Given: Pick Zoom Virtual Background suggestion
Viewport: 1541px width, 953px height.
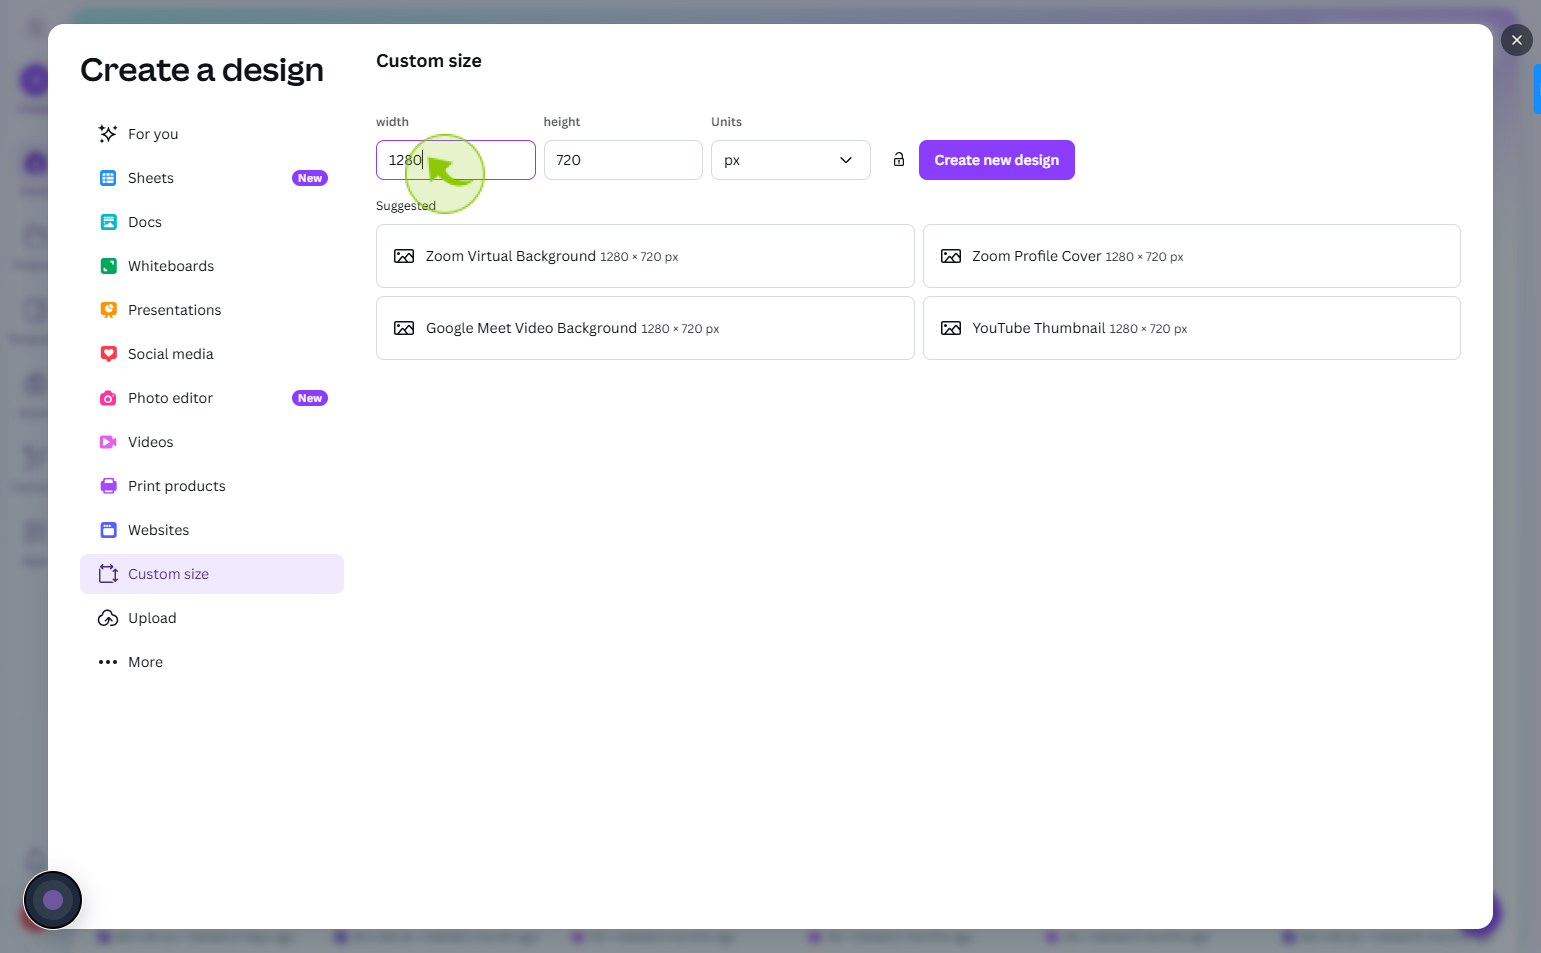Looking at the screenshot, I should (645, 256).
